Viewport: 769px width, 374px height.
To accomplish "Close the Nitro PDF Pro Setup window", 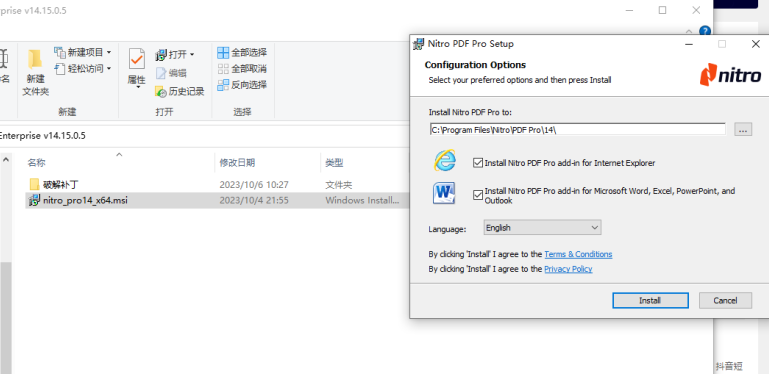I will [756, 44].
